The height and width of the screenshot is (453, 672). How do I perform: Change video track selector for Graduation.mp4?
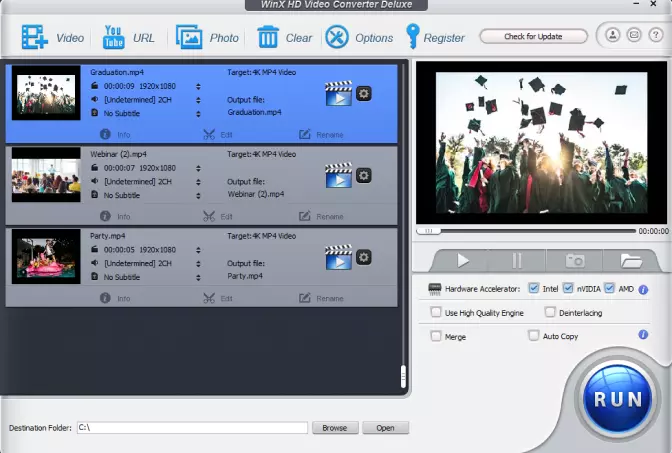pyautogui.click(x=198, y=87)
